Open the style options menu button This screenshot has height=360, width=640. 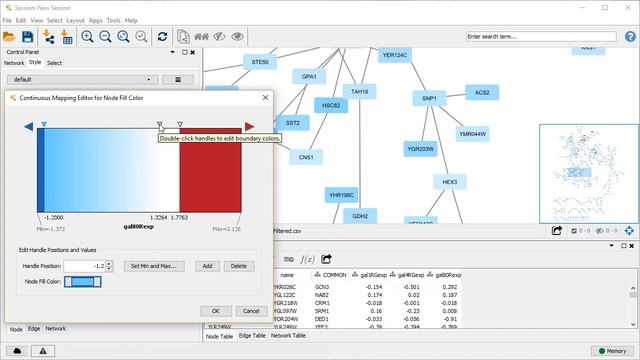pyautogui.click(x=178, y=80)
